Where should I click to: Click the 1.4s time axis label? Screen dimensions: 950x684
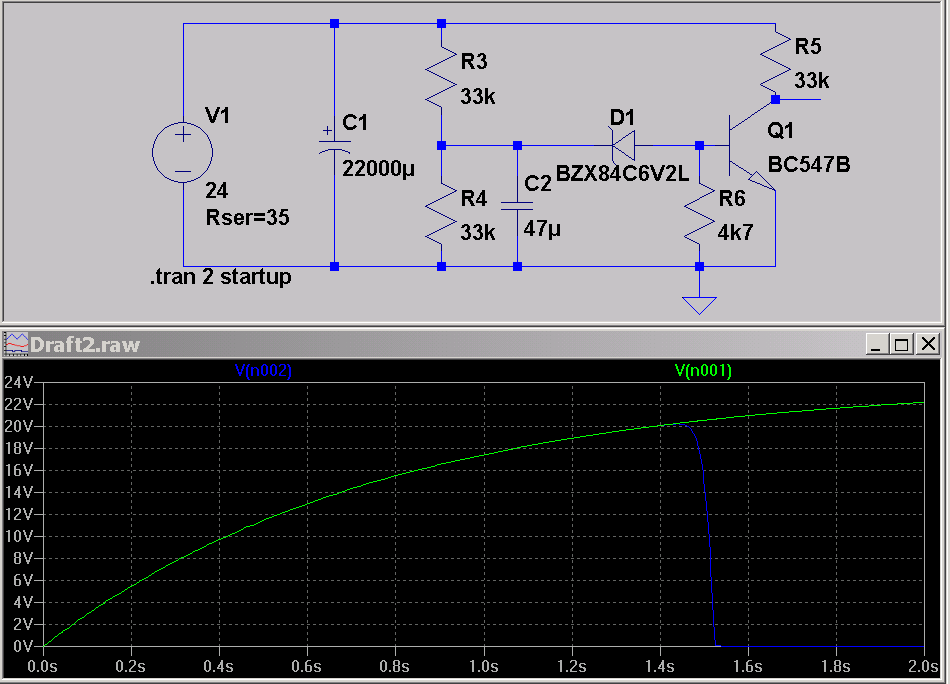point(660,666)
